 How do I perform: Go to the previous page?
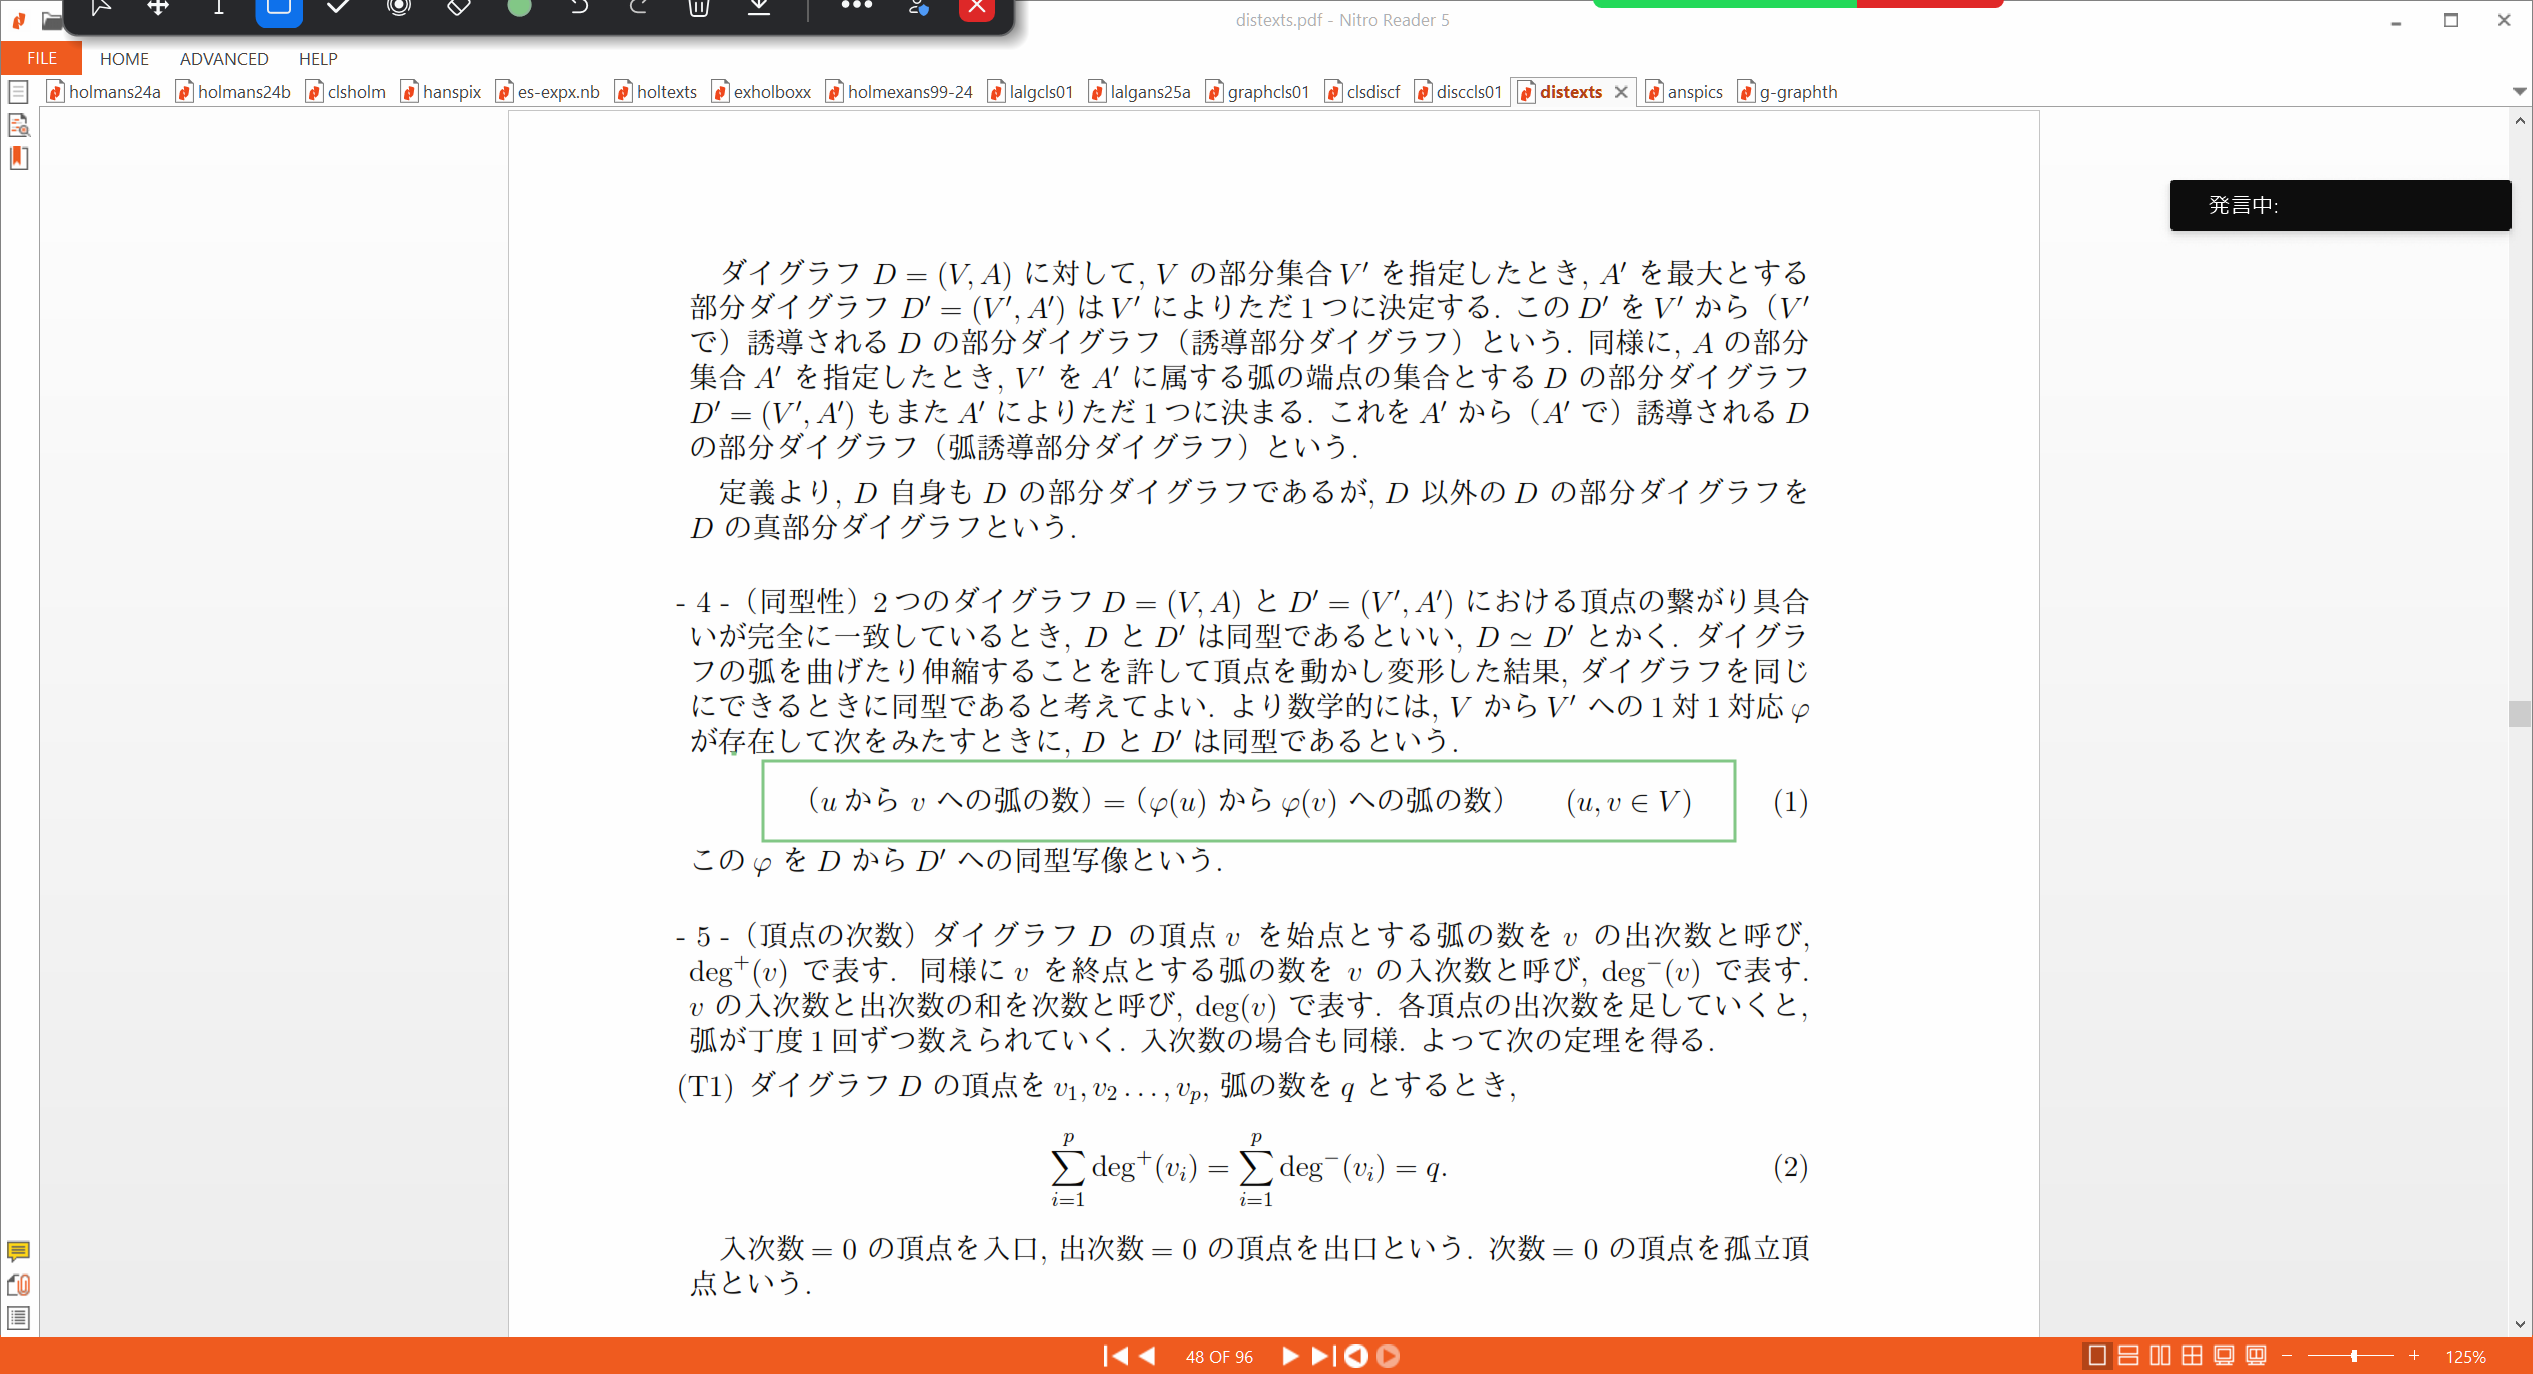click(x=1148, y=1356)
